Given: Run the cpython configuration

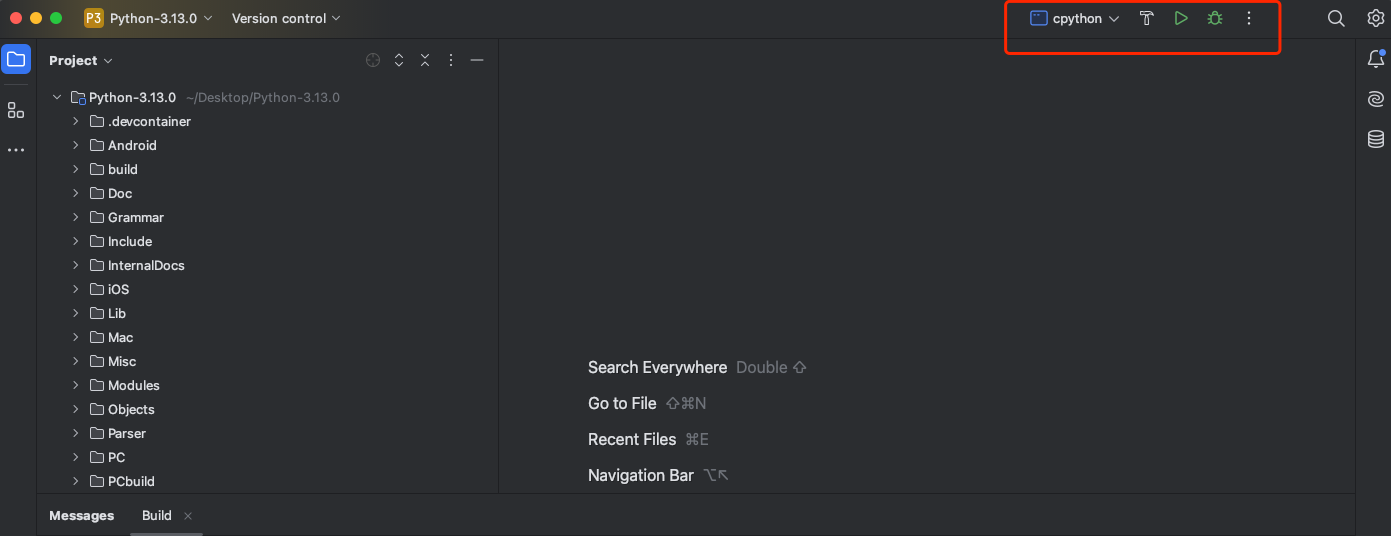Looking at the screenshot, I should coord(1181,18).
